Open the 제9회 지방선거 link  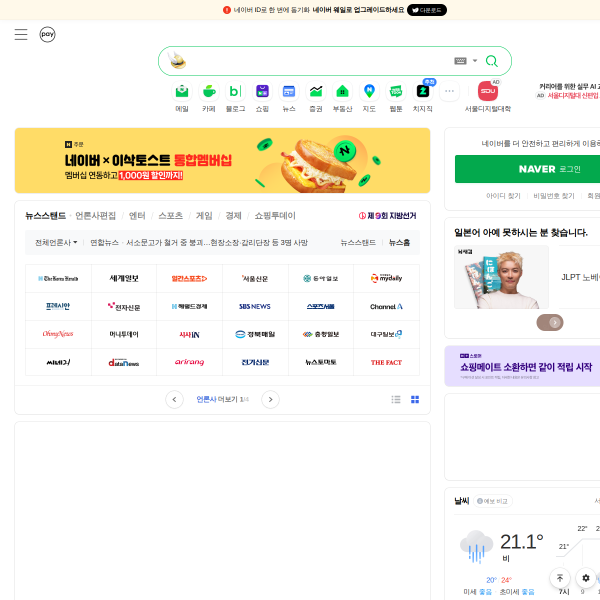coord(387,216)
